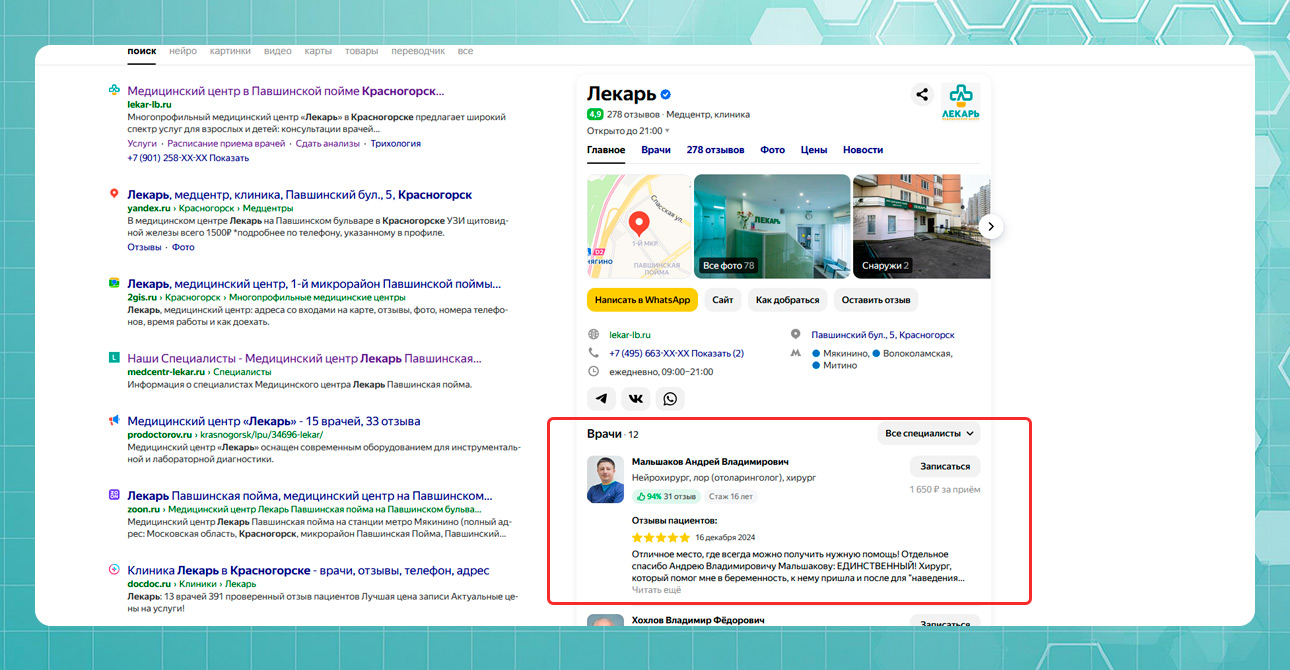Open the VK social icon
This screenshot has width=1290, height=670.
pos(636,399)
